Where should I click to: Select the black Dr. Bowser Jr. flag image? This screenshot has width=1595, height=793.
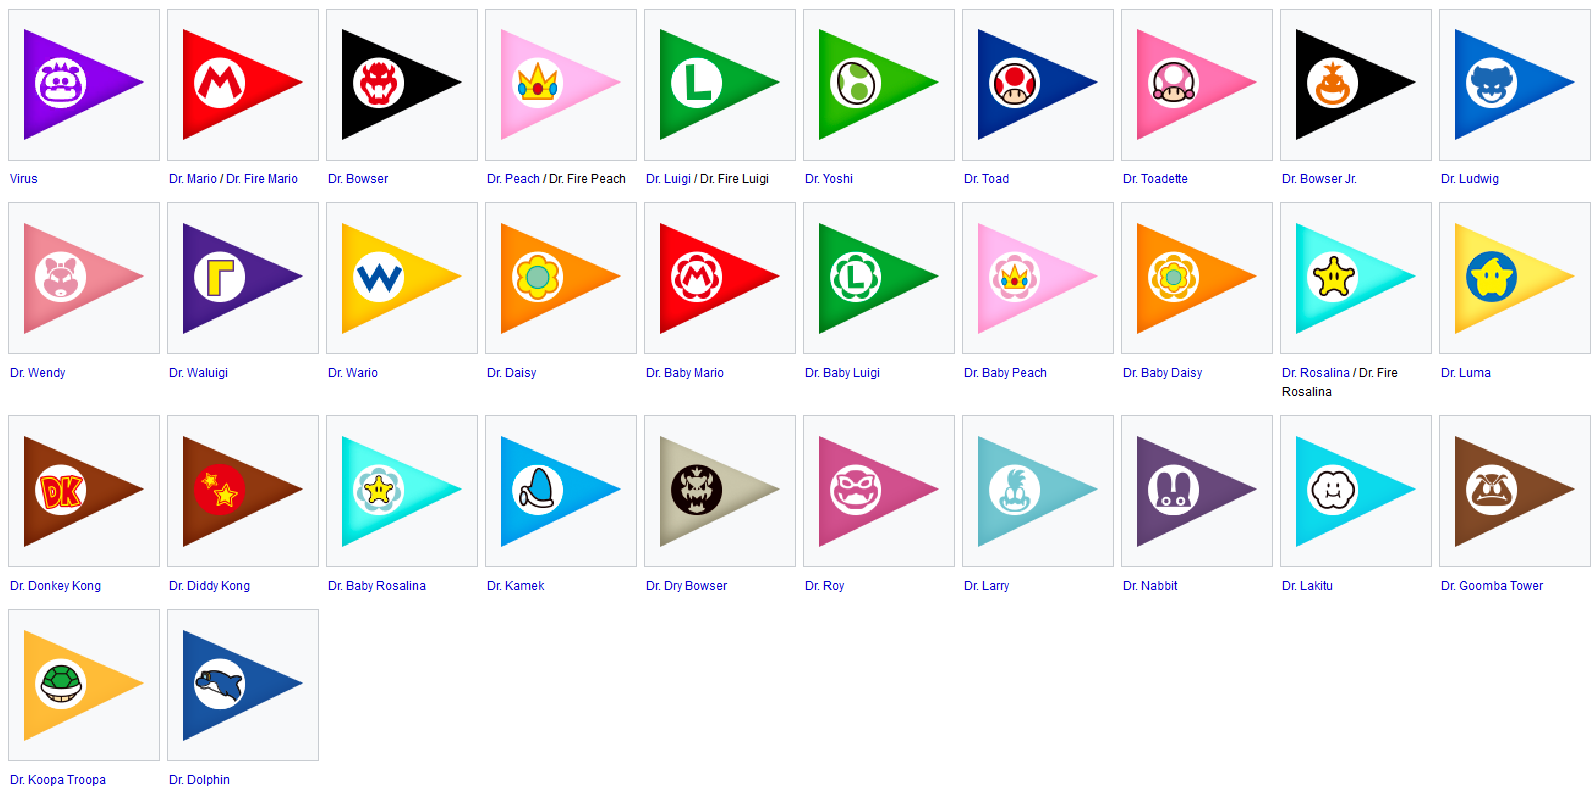coord(1356,84)
